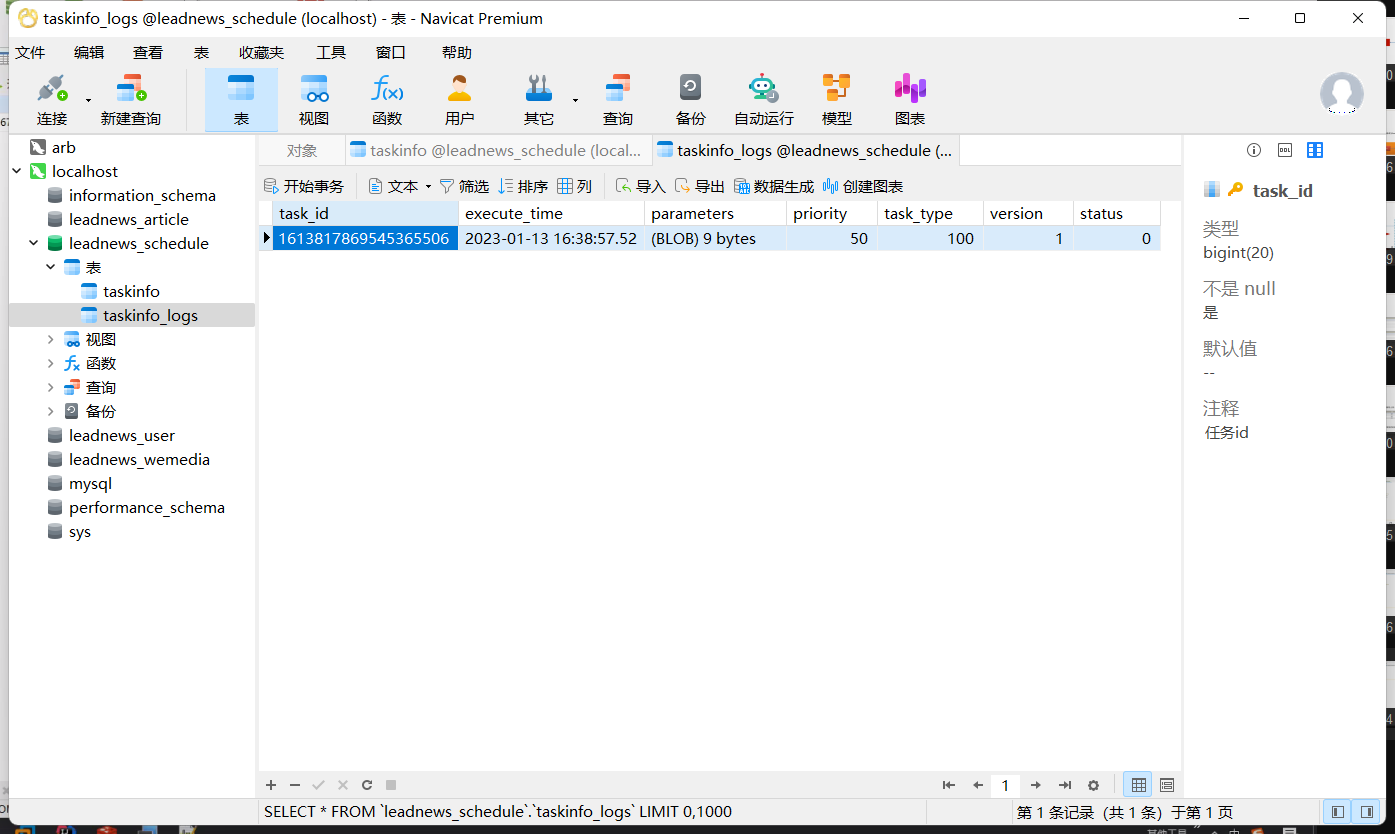Open the New Query (新建查询) tool
1395x834 pixels.
[x=131, y=100]
